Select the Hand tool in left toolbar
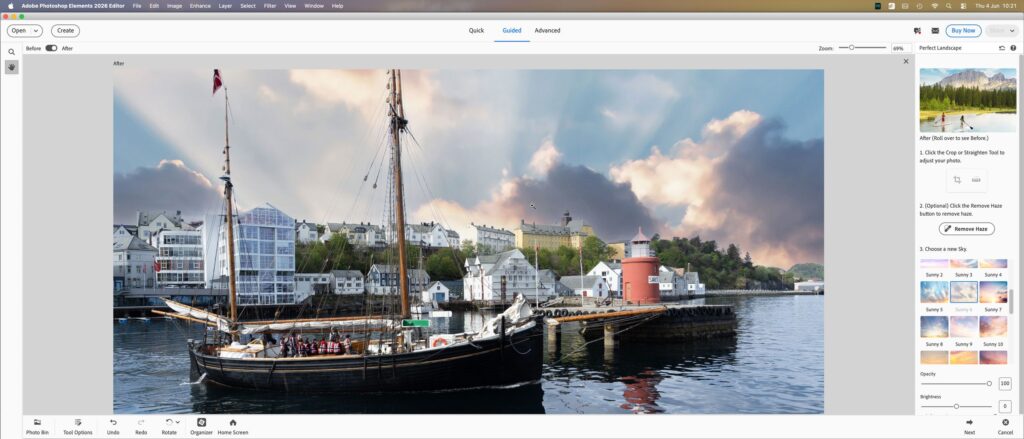The width and height of the screenshot is (1024, 439). pyautogui.click(x=12, y=67)
